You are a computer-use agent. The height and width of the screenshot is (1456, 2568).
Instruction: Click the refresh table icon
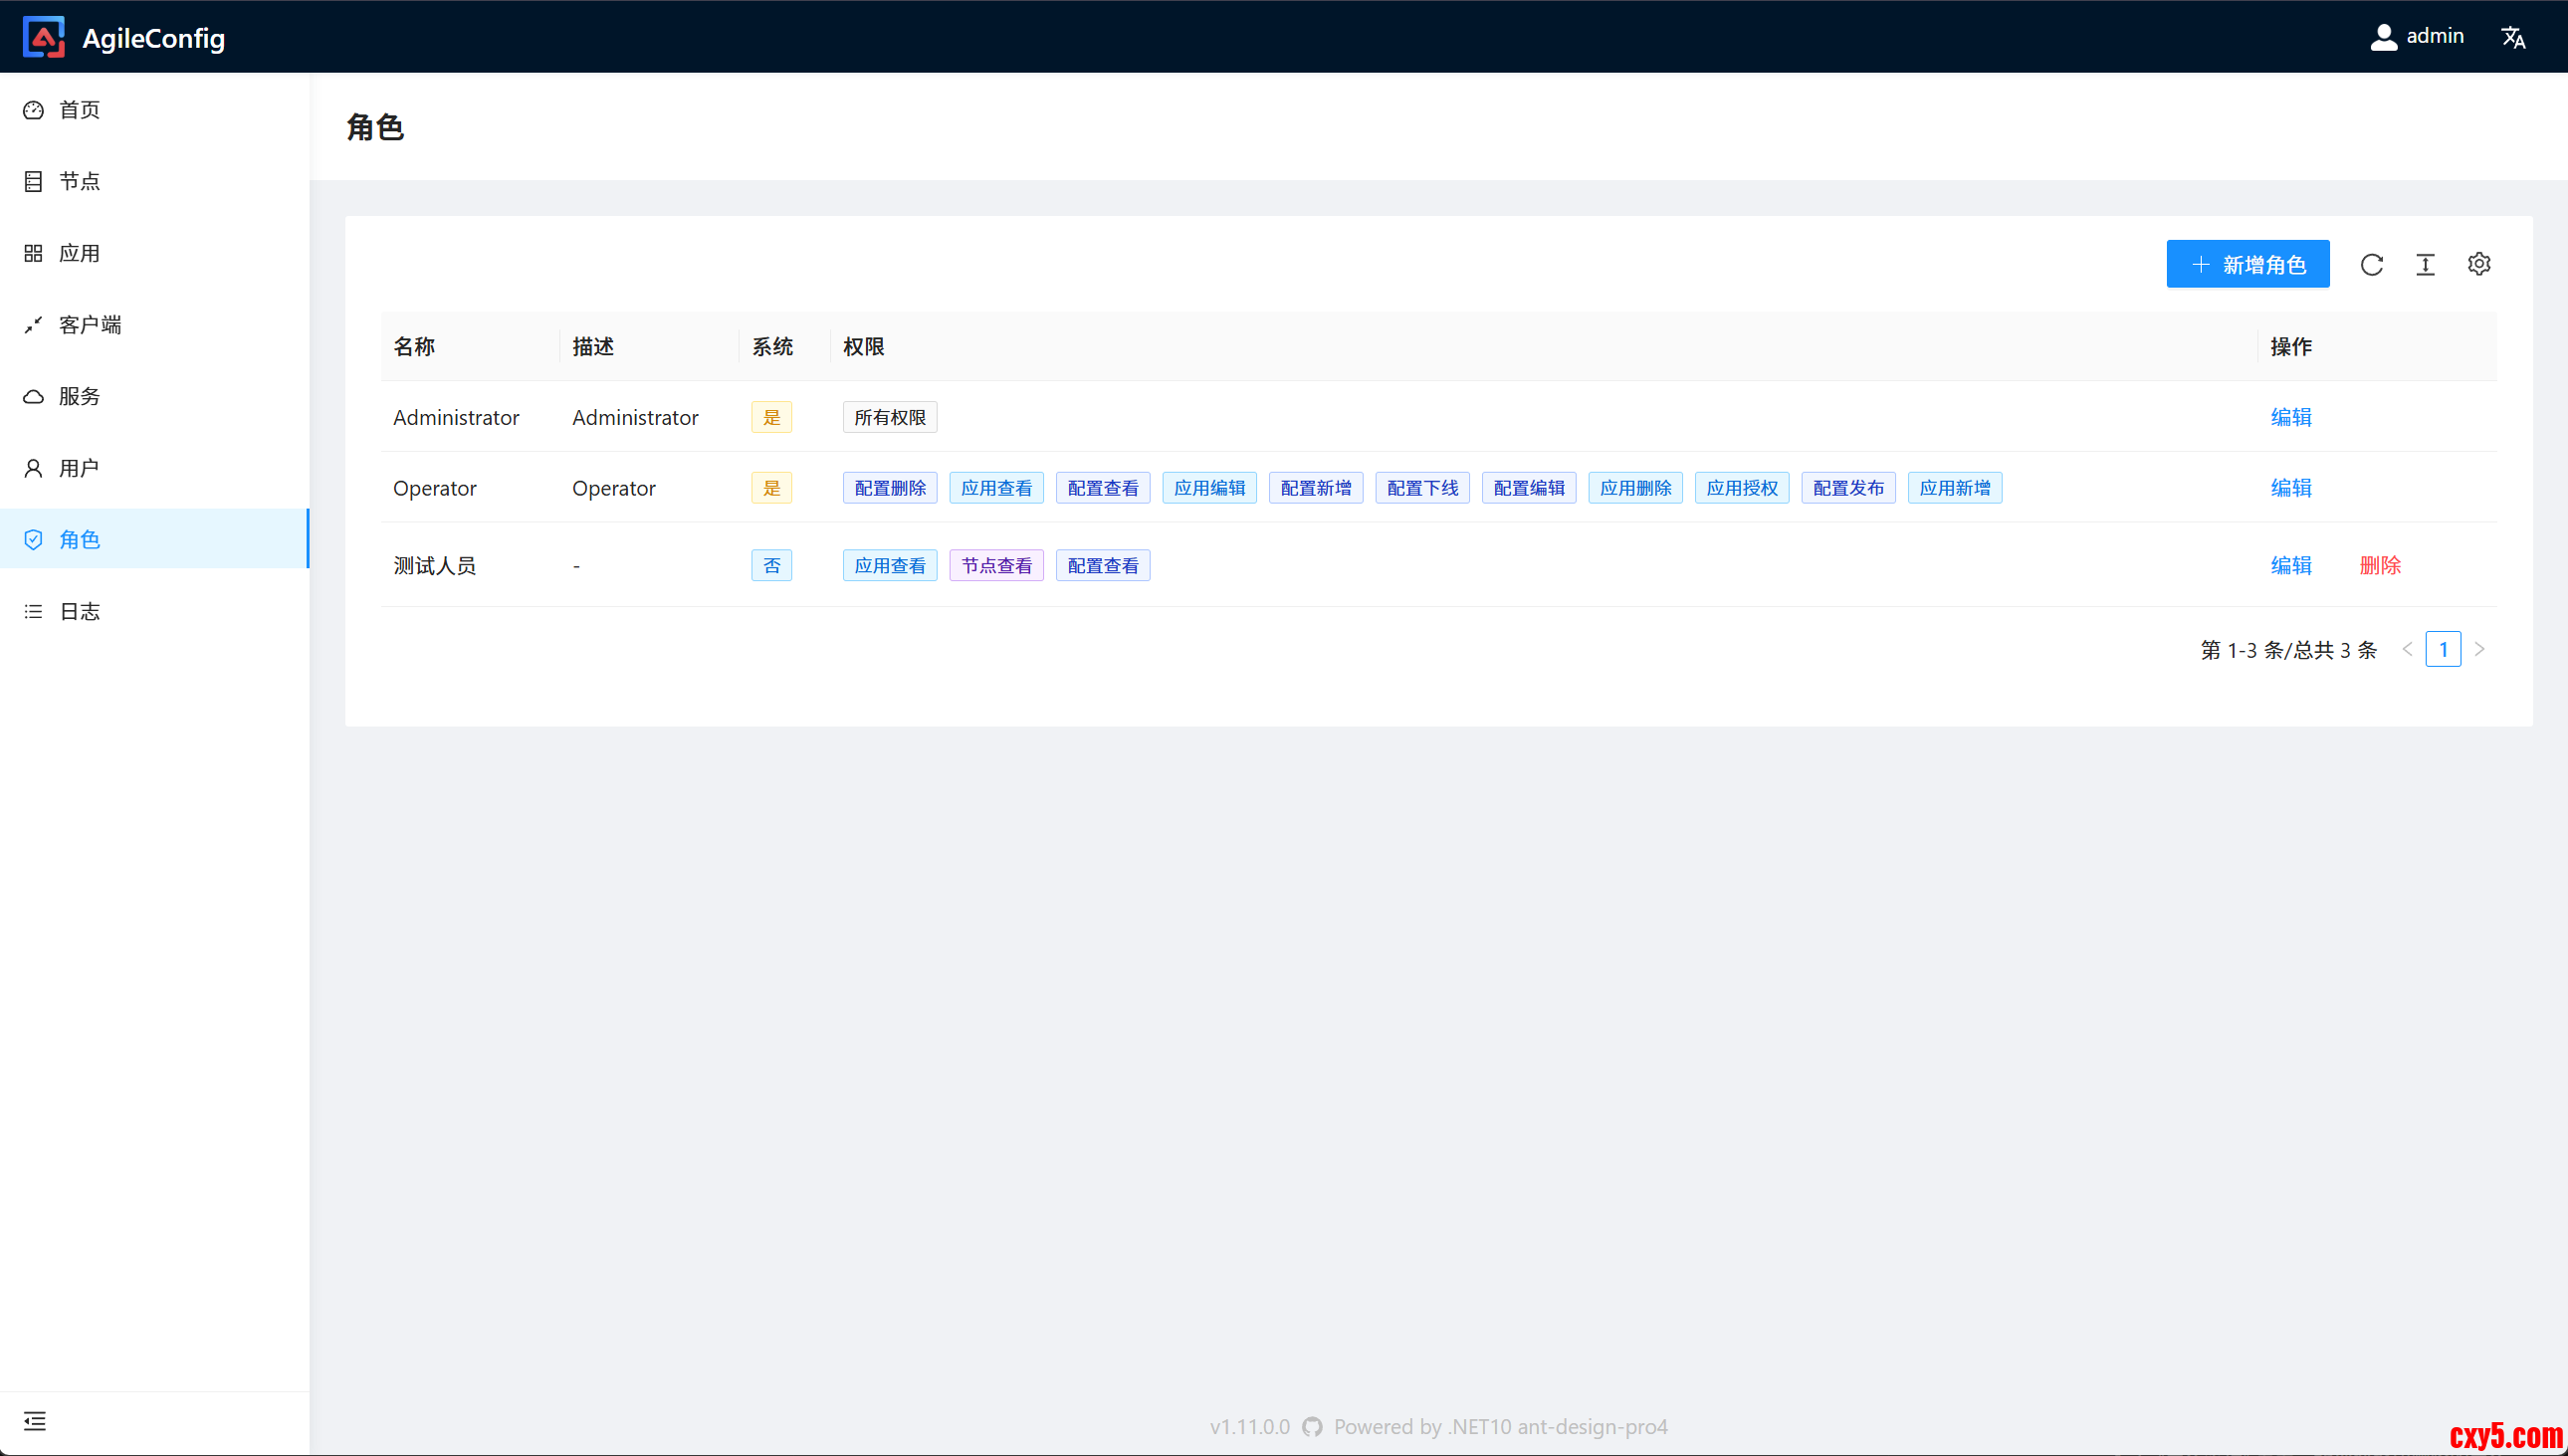(x=2371, y=264)
